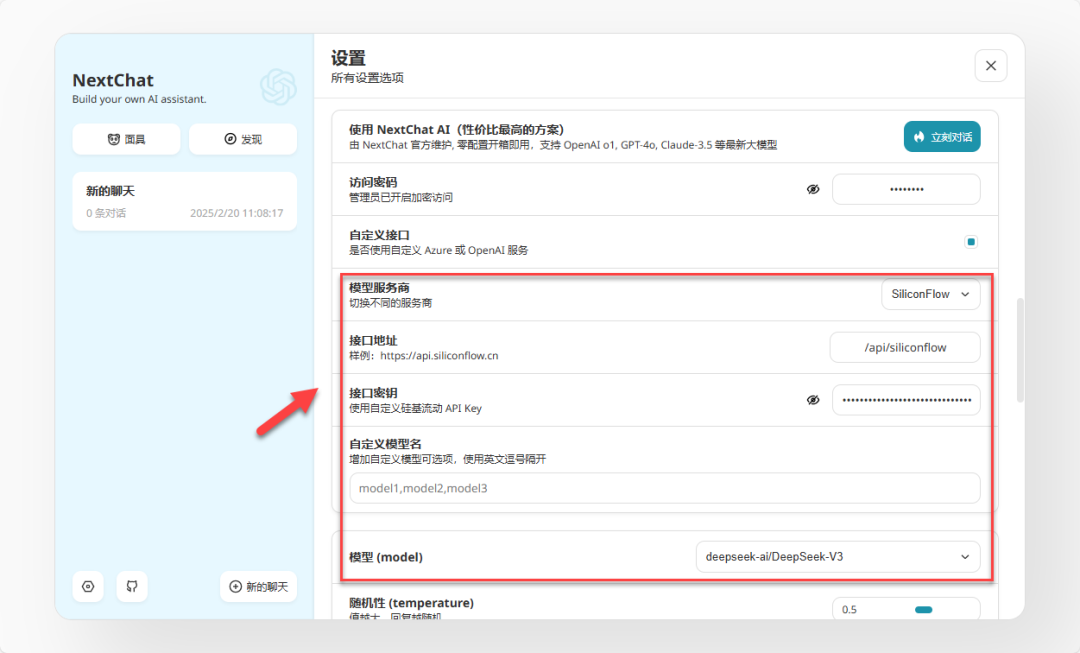
Task: Click the 访问密码 password field
Action: click(906, 189)
